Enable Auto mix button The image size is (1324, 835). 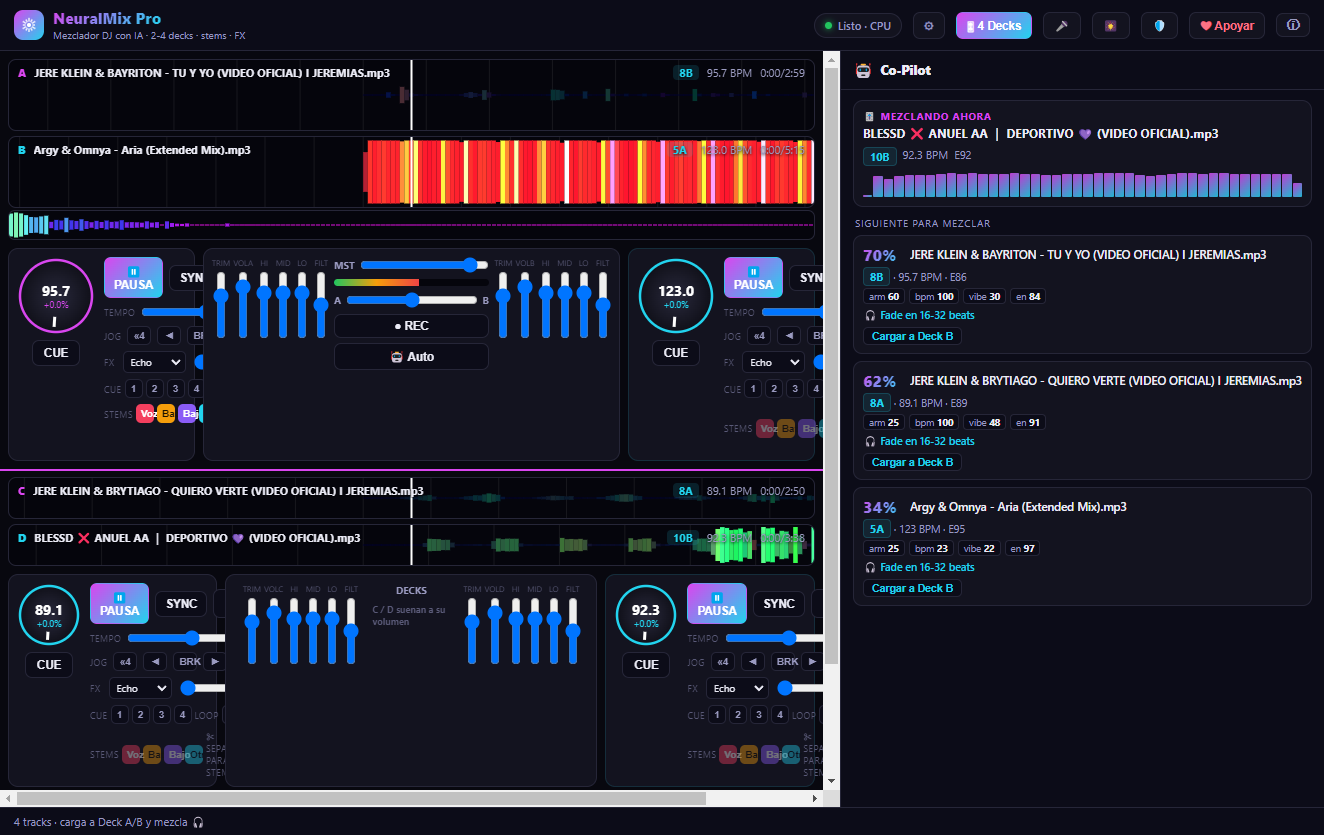pos(411,356)
